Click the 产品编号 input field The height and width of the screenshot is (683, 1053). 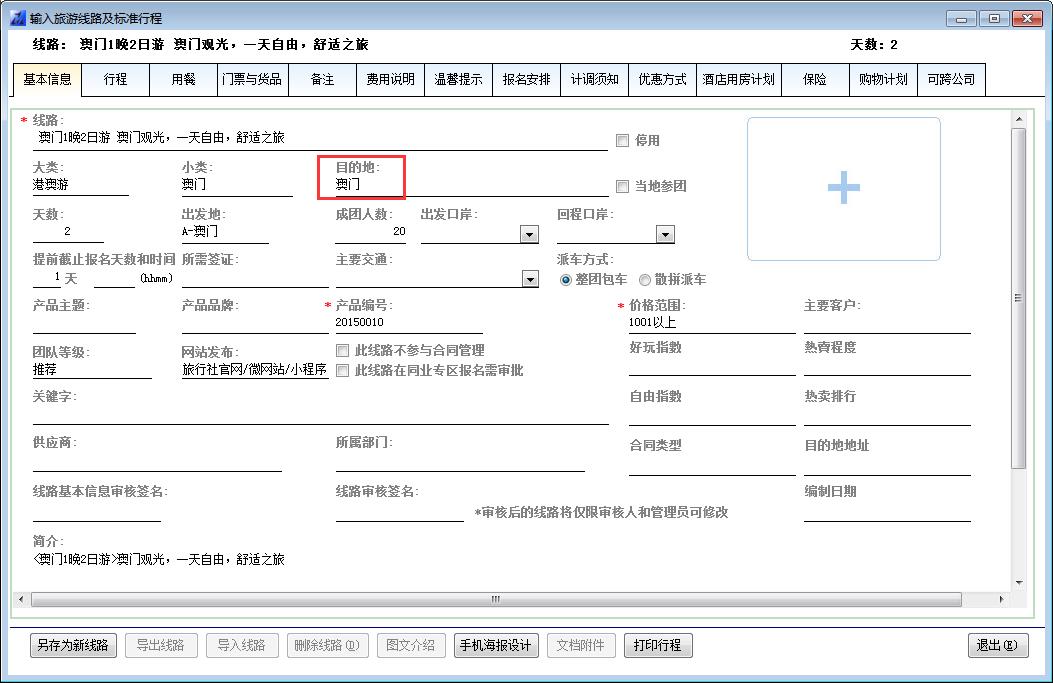[408, 323]
